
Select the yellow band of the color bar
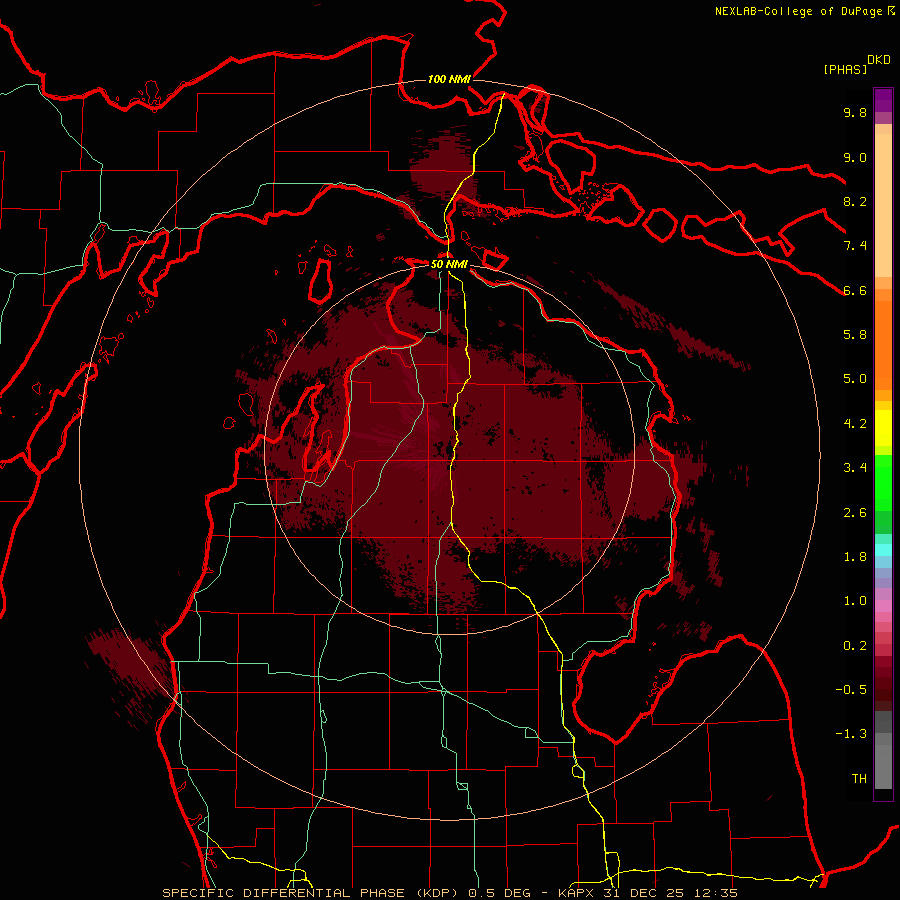point(883,428)
